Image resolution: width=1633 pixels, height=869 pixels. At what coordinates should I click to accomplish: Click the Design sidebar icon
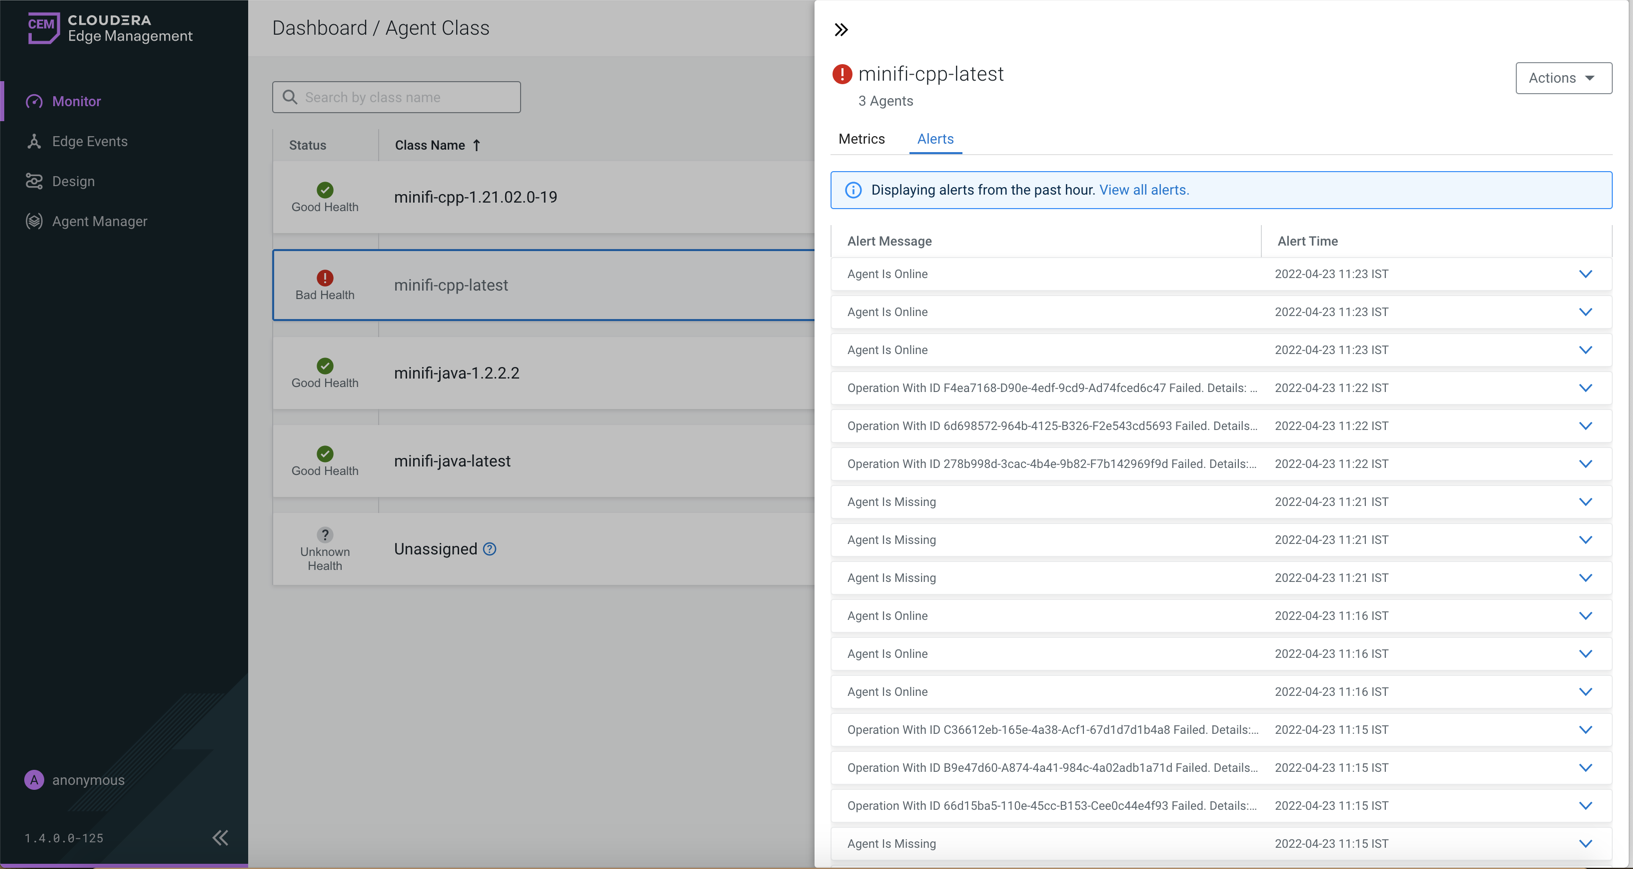34,181
